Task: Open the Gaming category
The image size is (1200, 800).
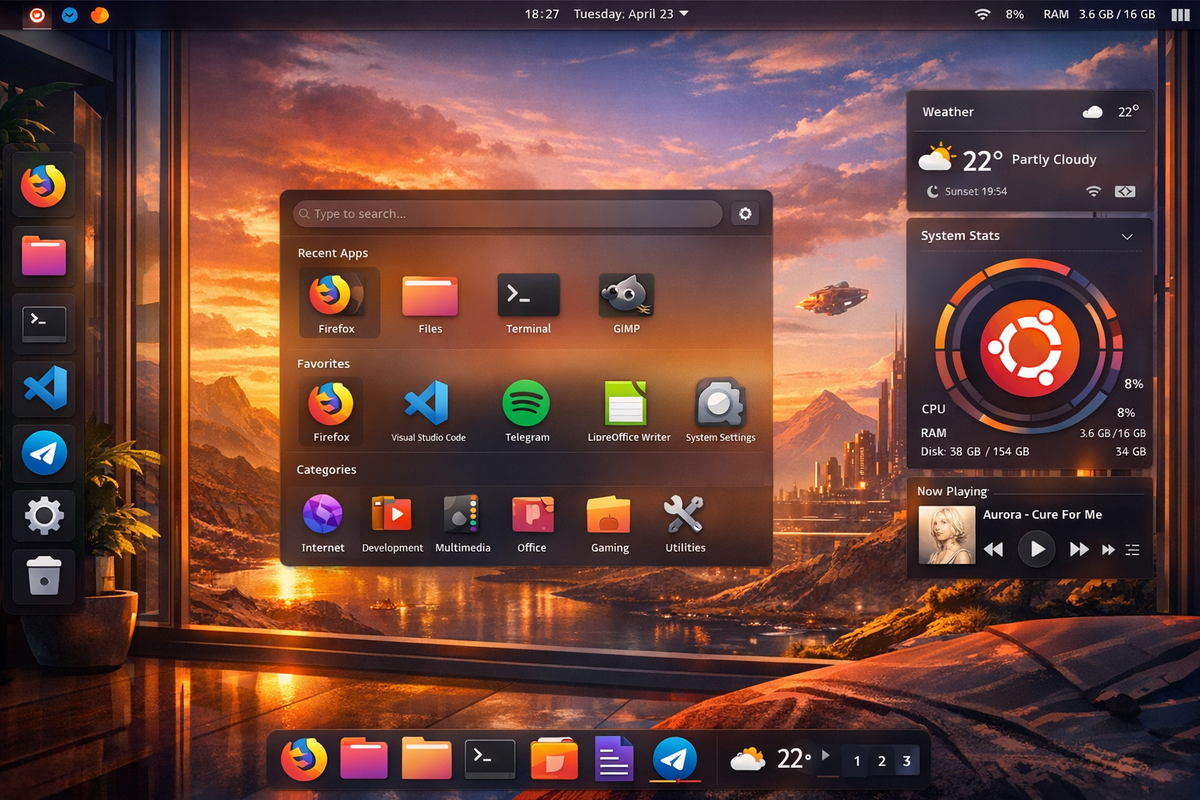Action: coord(609,523)
